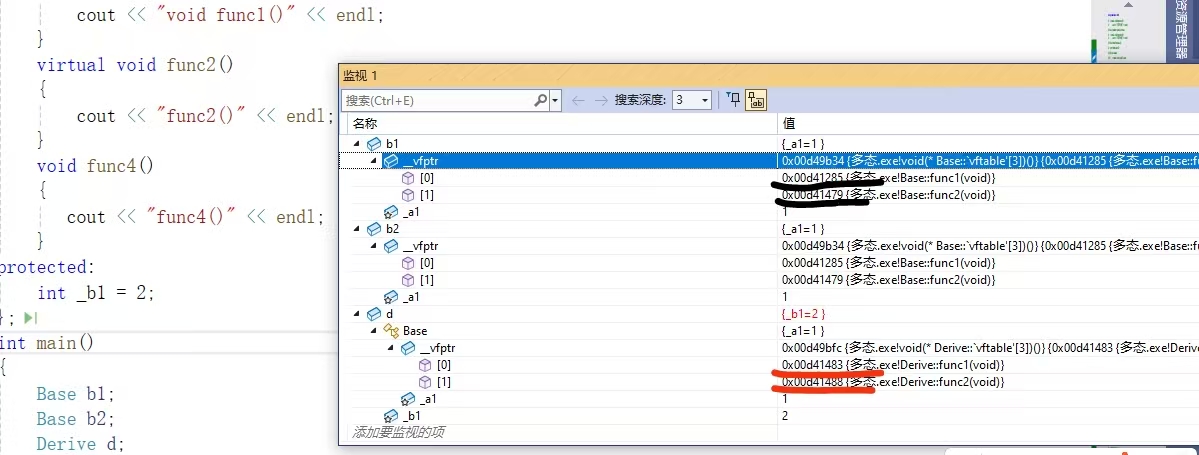Select b1's value cell {_a1=1 }
Screen dimensions: 1199x455
point(803,144)
